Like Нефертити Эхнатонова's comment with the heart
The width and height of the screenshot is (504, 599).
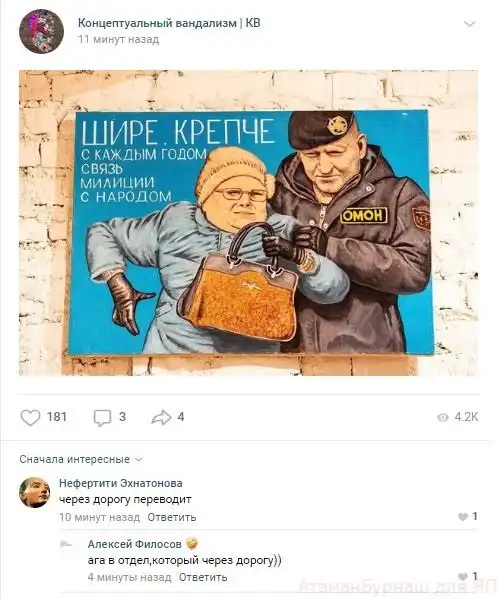point(463,517)
